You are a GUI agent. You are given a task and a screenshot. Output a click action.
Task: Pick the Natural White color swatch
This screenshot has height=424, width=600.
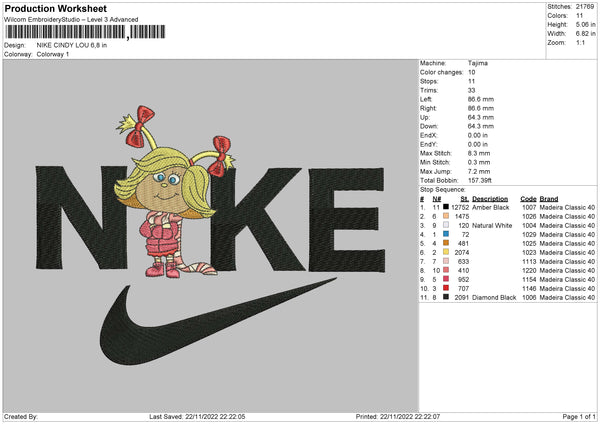446,225
